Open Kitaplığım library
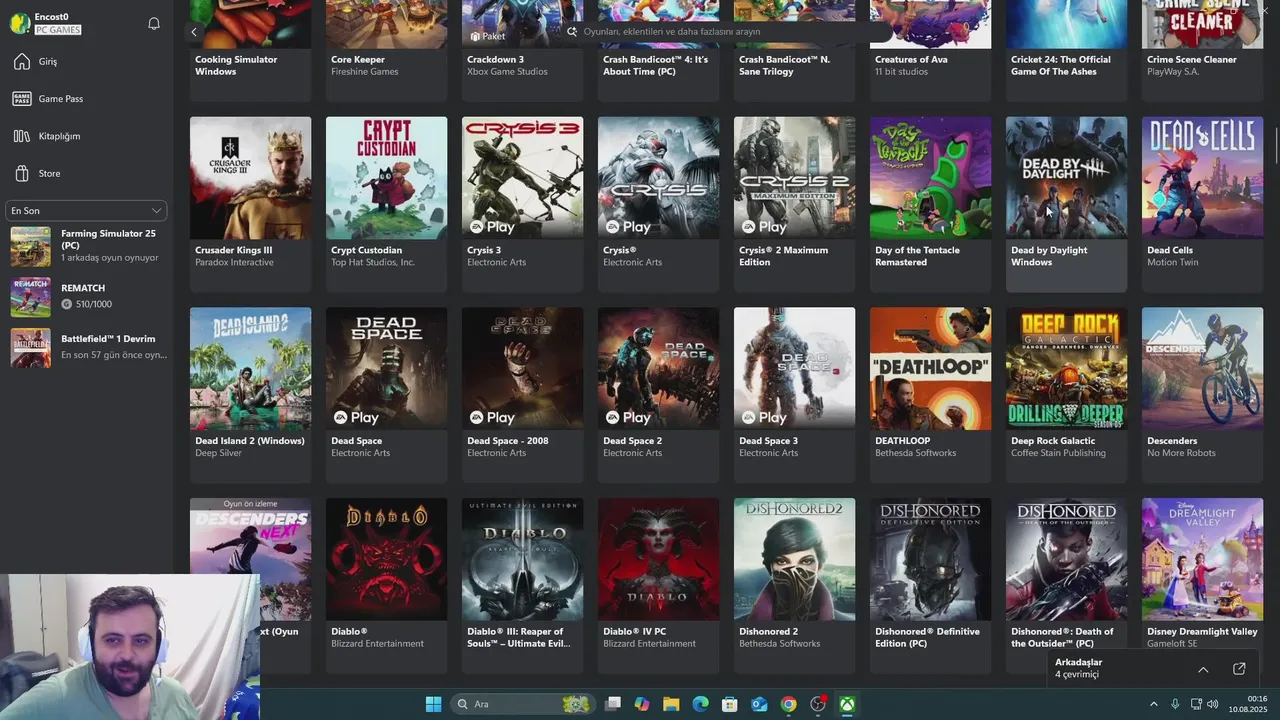Screen dimensions: 1280x720 pos(86,136)
